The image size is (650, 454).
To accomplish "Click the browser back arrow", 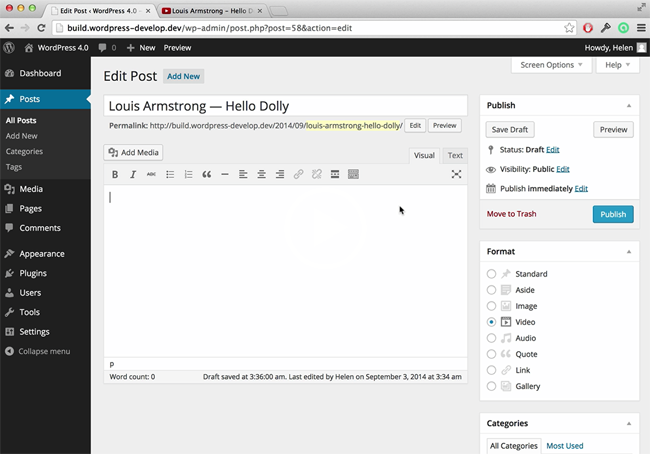I will tap(9, 28).
